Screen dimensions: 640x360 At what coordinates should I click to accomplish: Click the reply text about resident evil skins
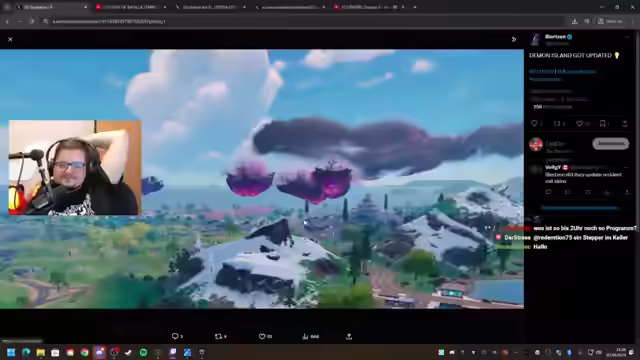(583, 178)
